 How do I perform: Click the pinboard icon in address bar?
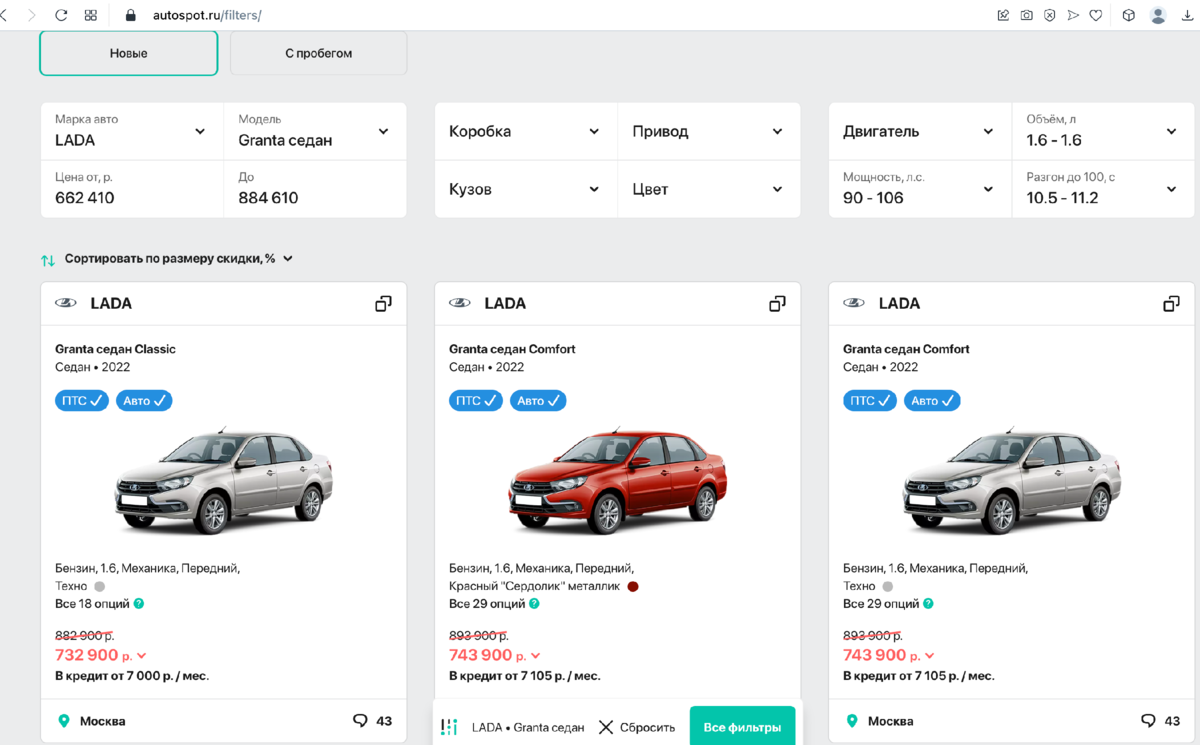[1003, 16]
